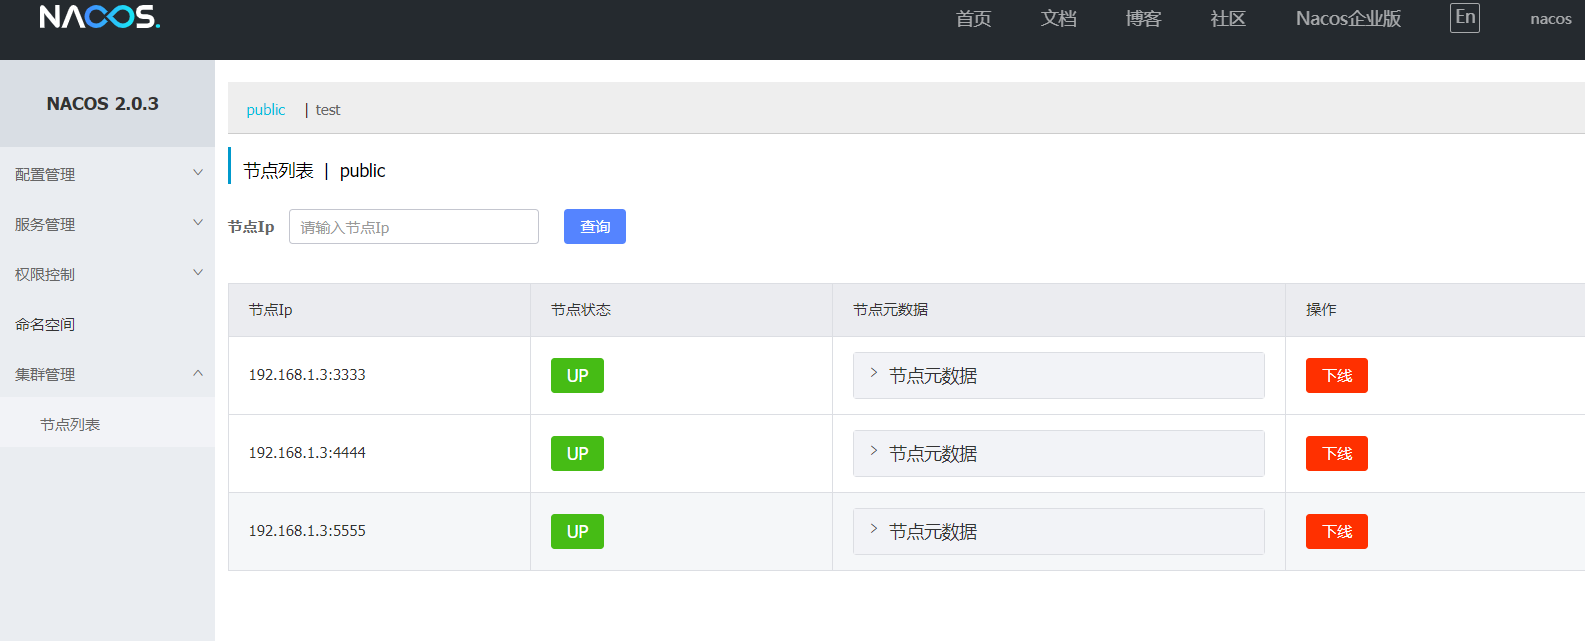Focus the 节点Ip search input field

click(x=413, y=227)
